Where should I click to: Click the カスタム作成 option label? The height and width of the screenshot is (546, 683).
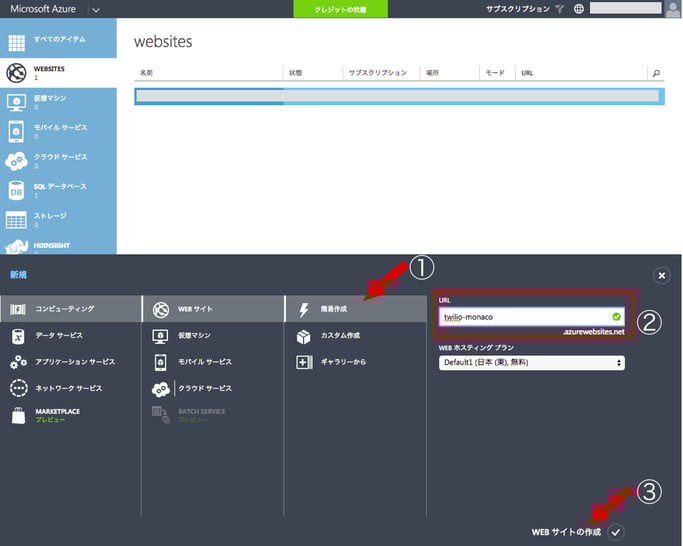click(x=340, y=336)
